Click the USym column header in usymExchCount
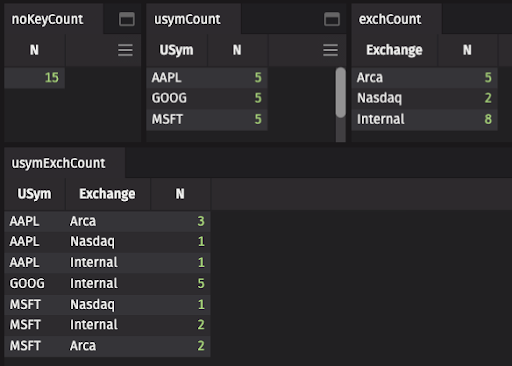The image size is (512, 366). click(x=34, y=194)
